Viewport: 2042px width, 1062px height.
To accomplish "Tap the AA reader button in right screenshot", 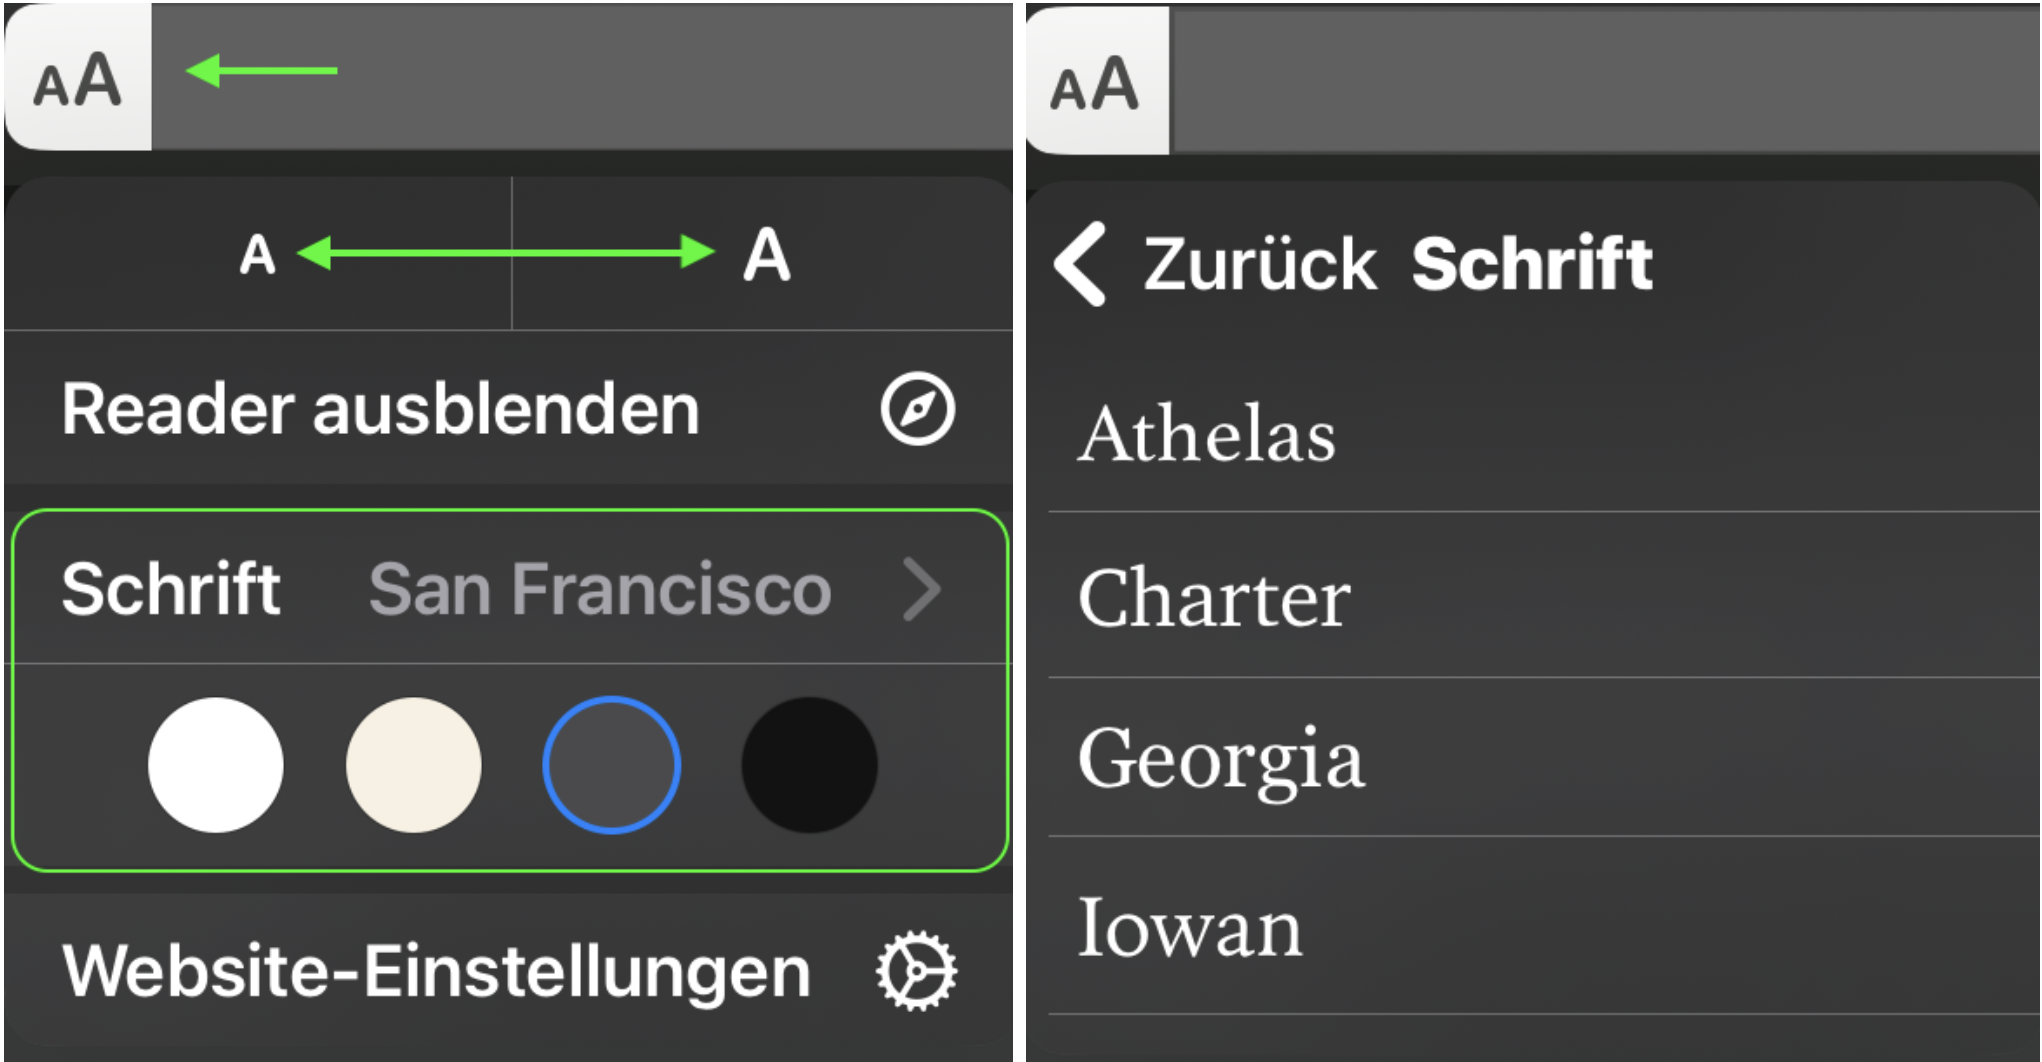I will point(1095,84).
